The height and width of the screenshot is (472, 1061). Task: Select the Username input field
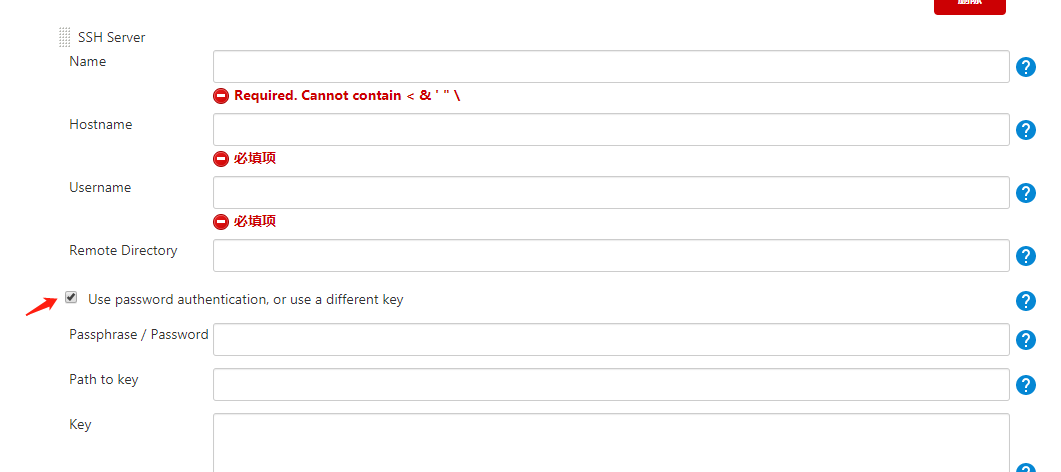pos(610,193)
